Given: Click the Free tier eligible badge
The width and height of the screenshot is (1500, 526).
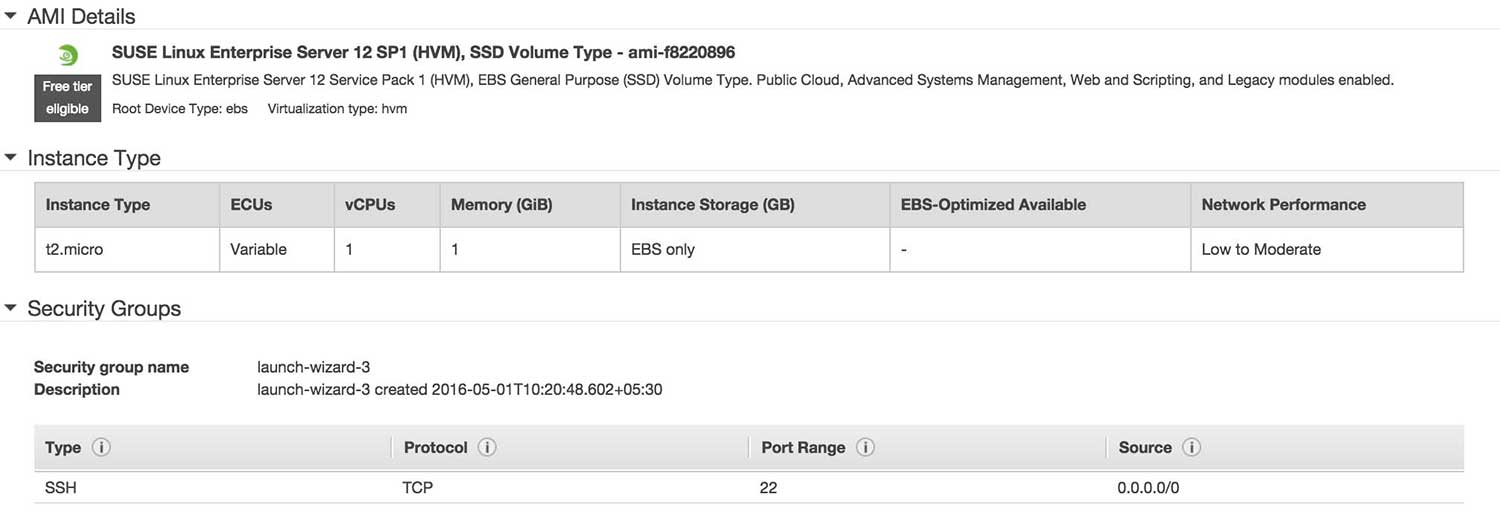Looking at the screenshot, I should (67, 98).
